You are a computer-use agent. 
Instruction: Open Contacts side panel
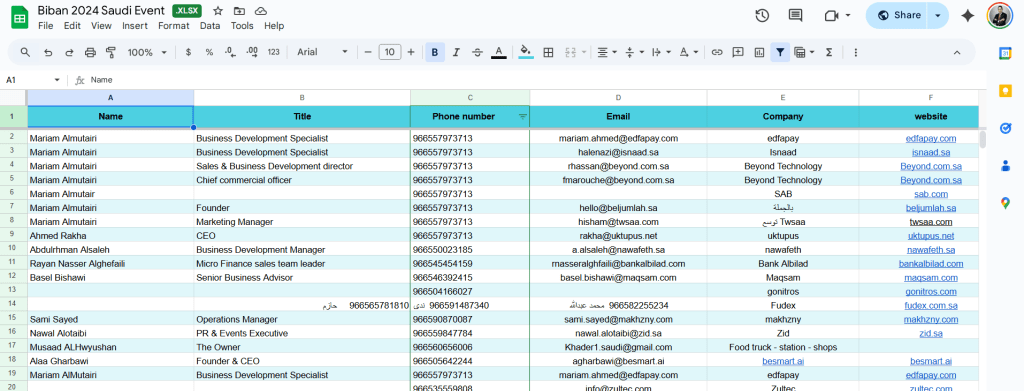(1005, 166)
